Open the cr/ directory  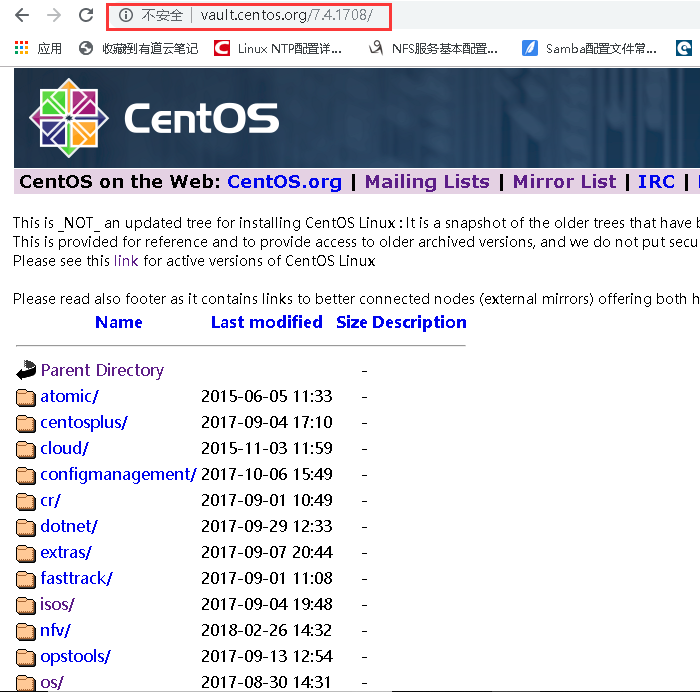[50, 500]
